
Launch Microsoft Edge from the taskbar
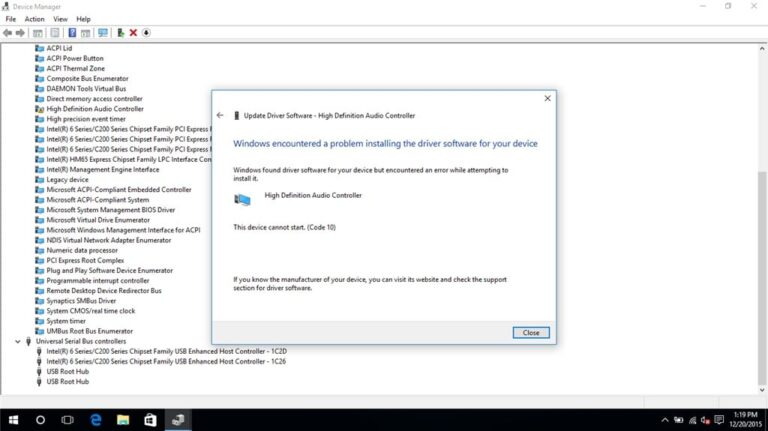[96, 420]
